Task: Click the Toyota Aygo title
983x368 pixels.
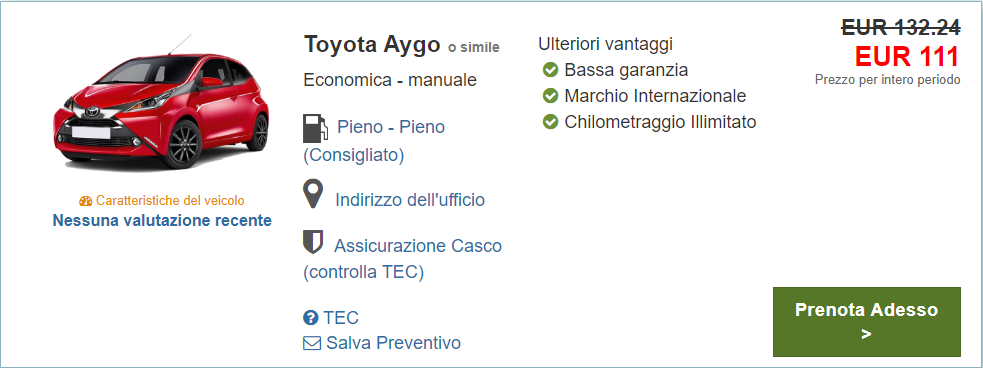Action: 372,45
